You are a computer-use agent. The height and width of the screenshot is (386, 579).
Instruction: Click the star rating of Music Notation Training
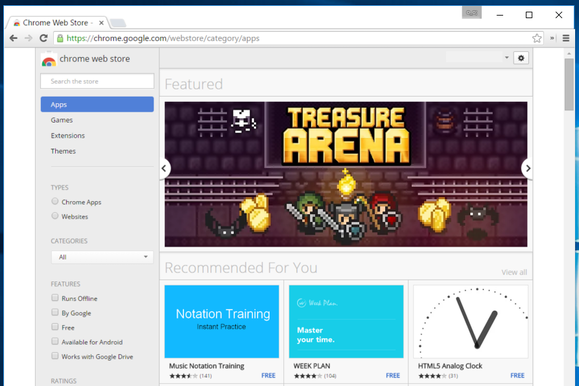(183, 376)
